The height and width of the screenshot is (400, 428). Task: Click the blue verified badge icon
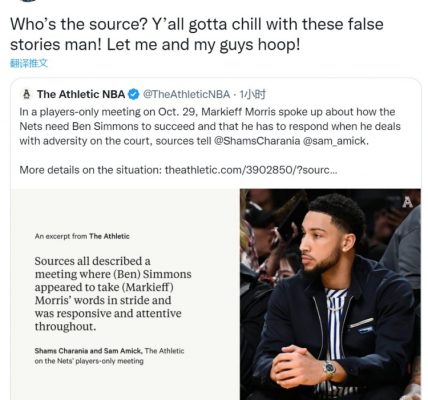click(134, 95)
